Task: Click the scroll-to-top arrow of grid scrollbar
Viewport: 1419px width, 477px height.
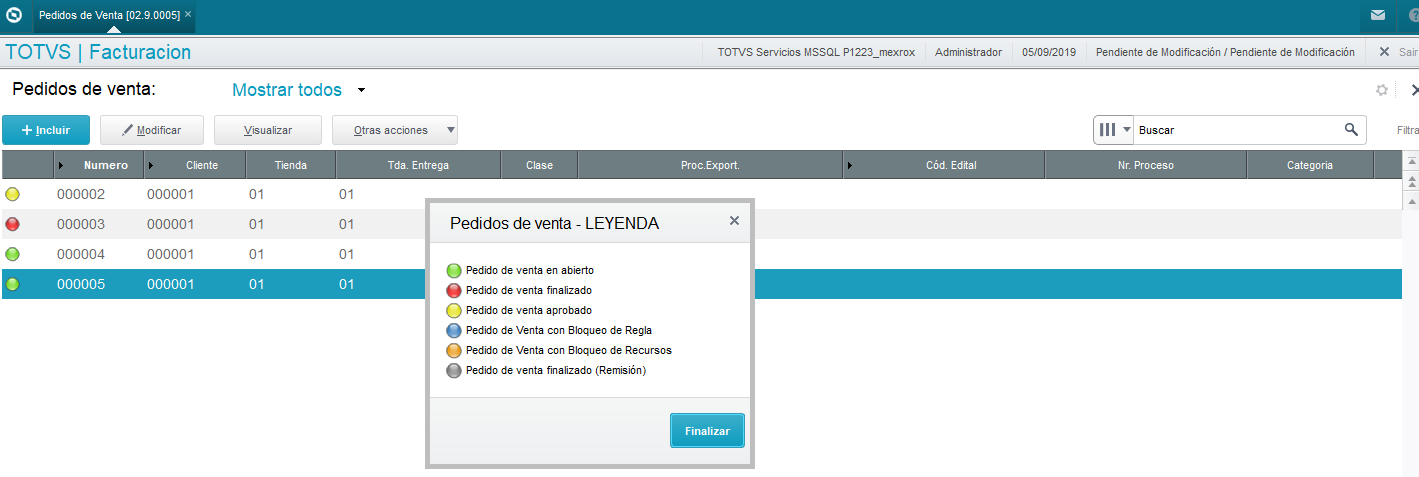Action: coord(1411,161)
